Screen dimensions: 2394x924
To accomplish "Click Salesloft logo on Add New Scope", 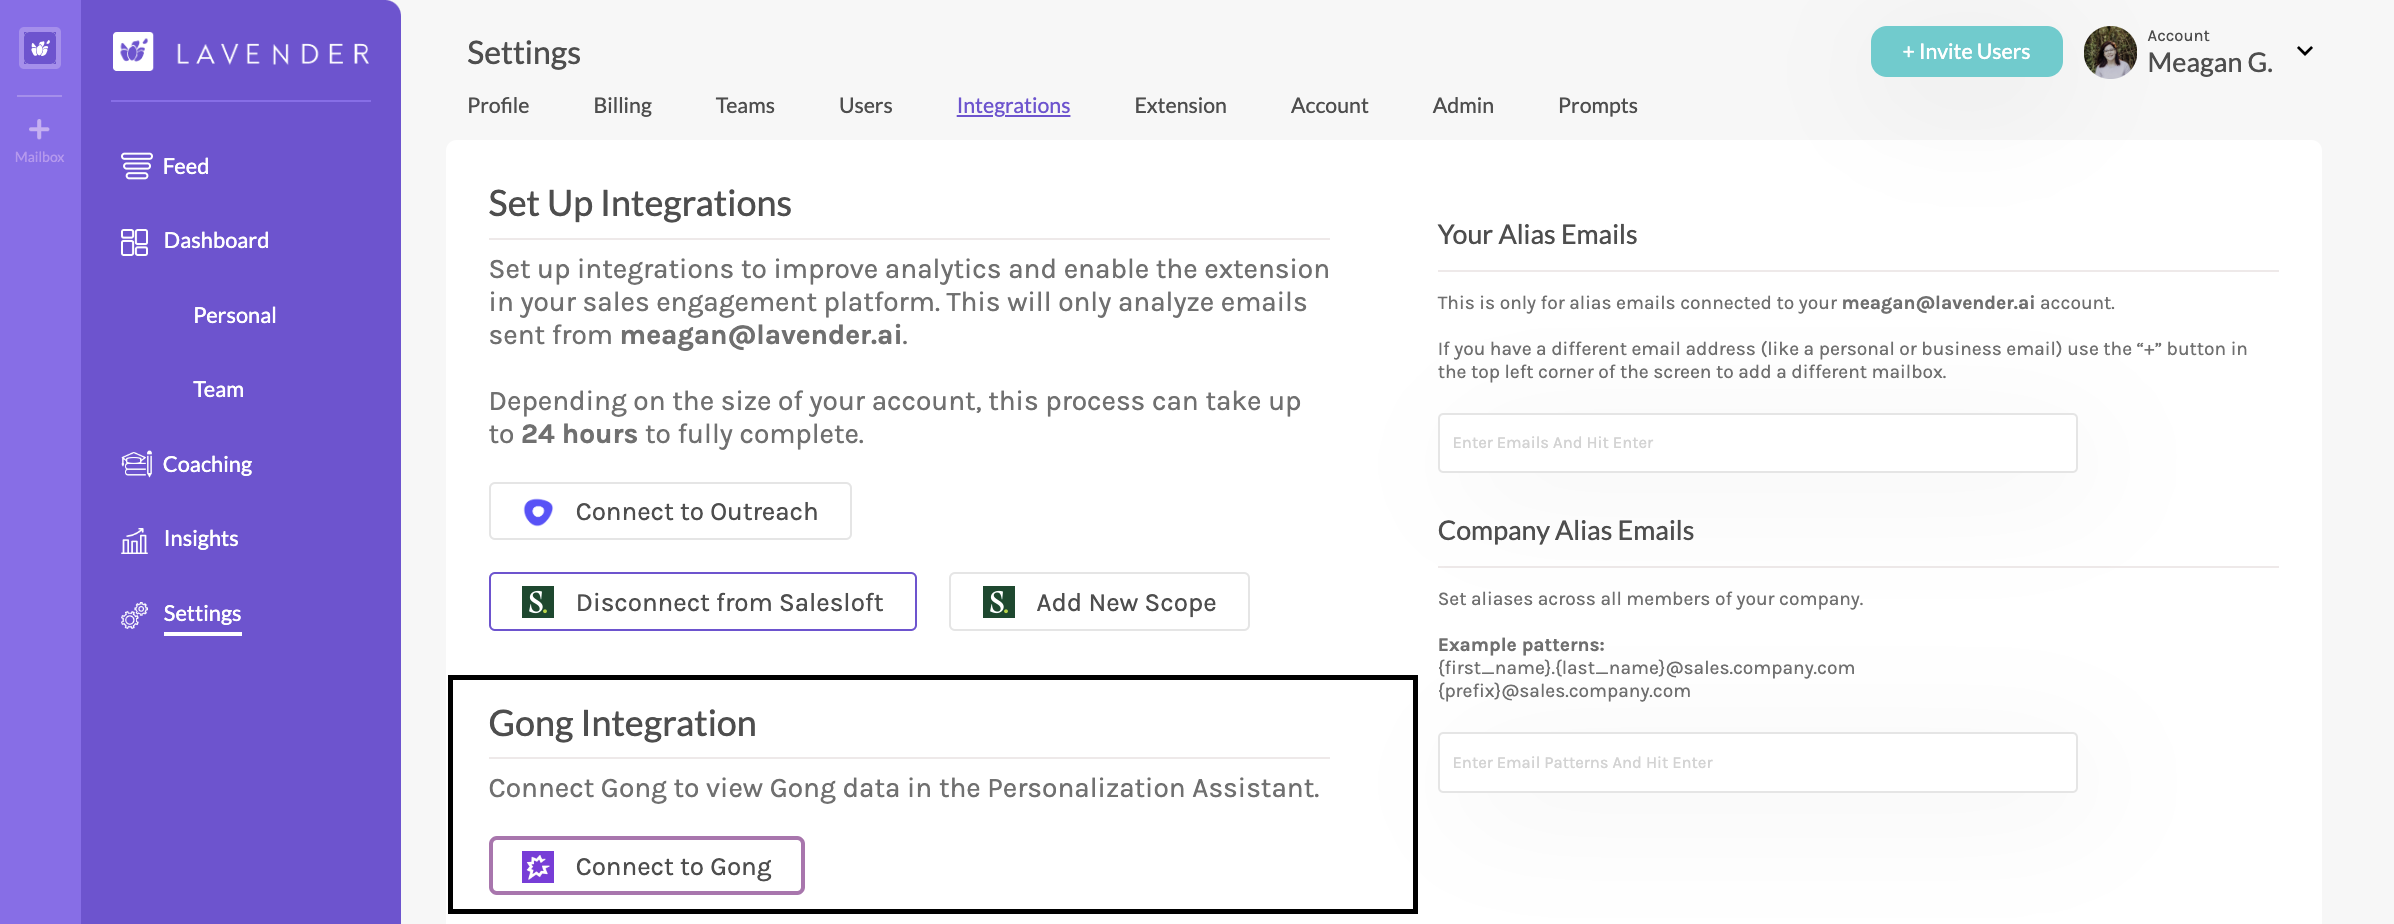I will pyautogui.click(x=998, y=602).
